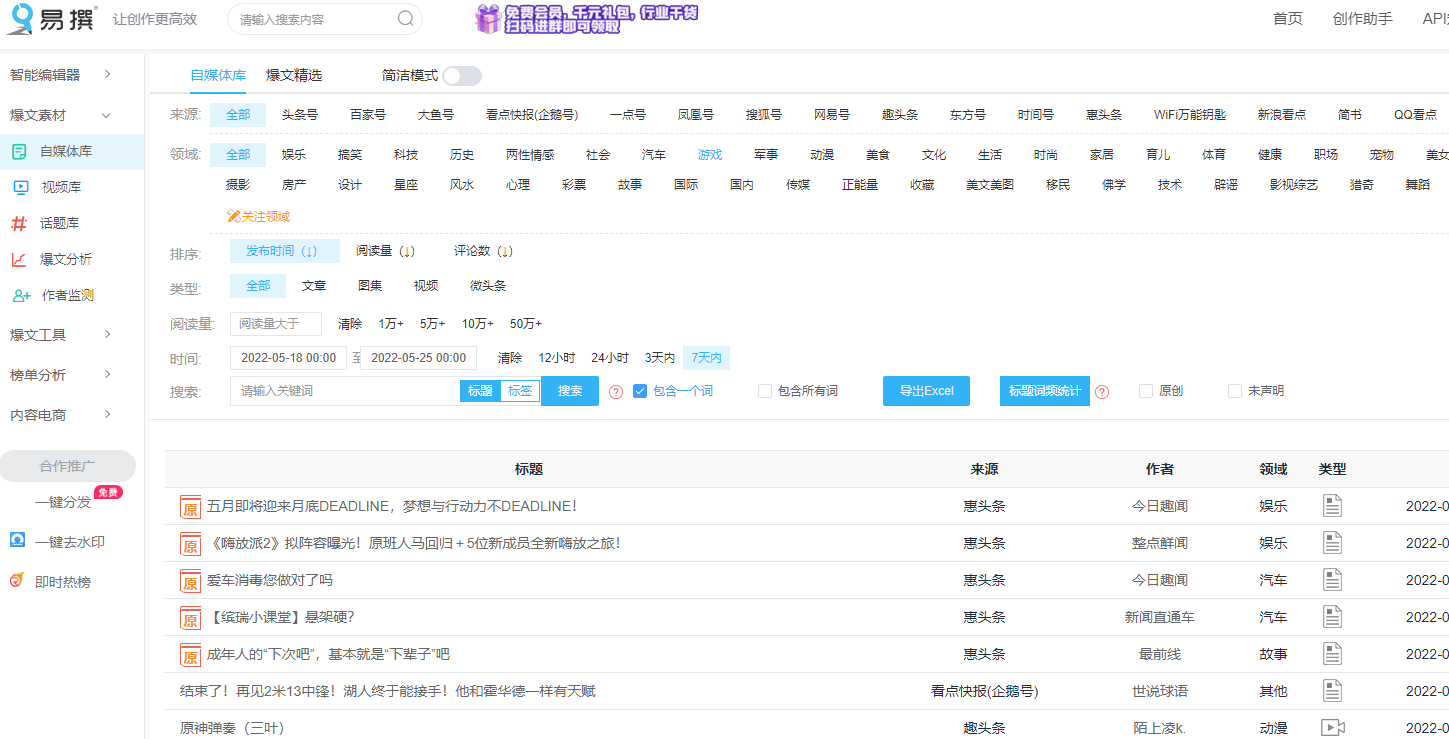This screenshot has height=739, width=1449.
Task: Toggle the 简洁模式 switch
Action: pos(461,76)
